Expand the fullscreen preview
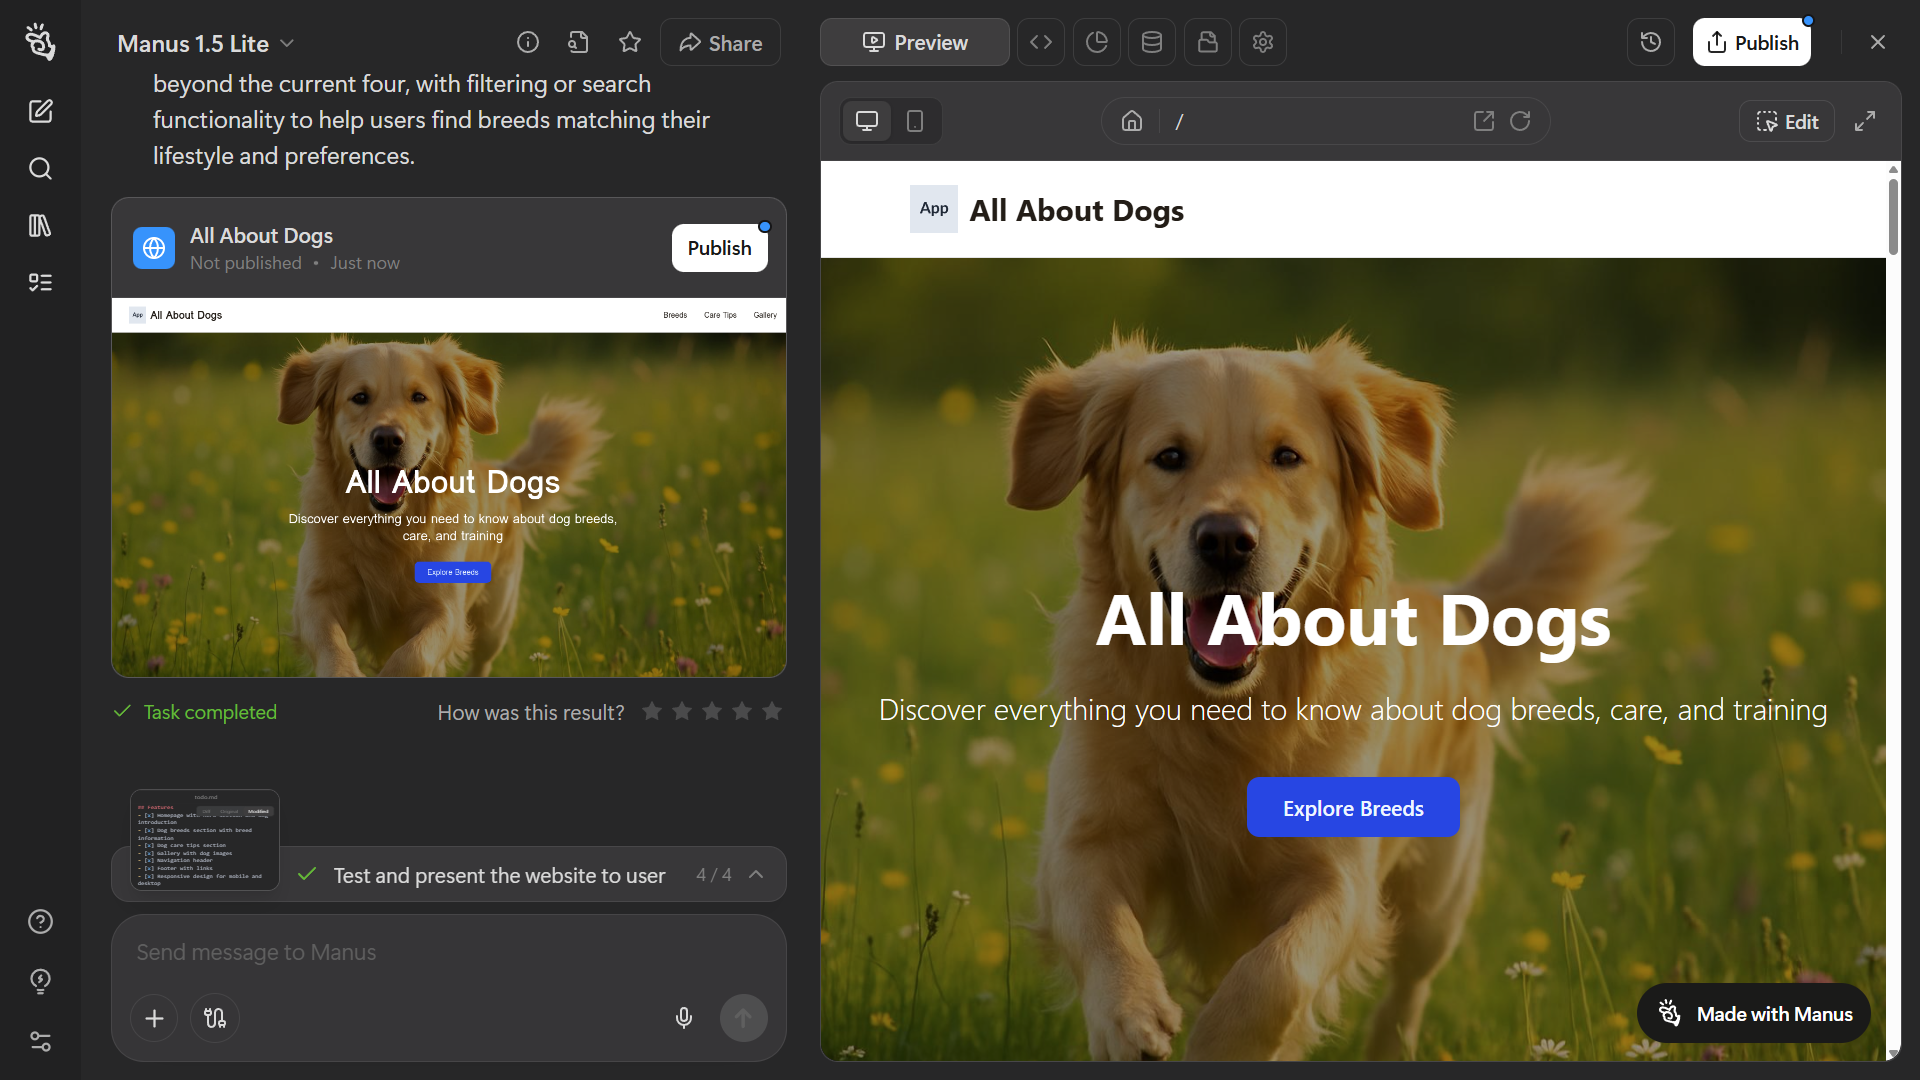Image resolution: width=1920 pixels, height=1080 pixels. pos(1865,120)
